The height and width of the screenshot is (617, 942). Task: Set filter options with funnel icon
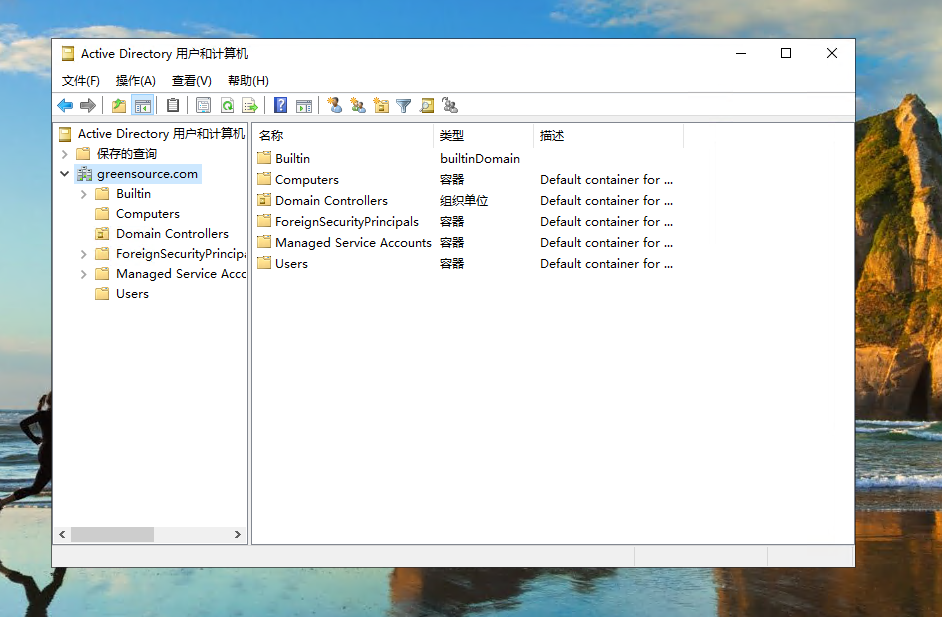(x=404, y=106)
